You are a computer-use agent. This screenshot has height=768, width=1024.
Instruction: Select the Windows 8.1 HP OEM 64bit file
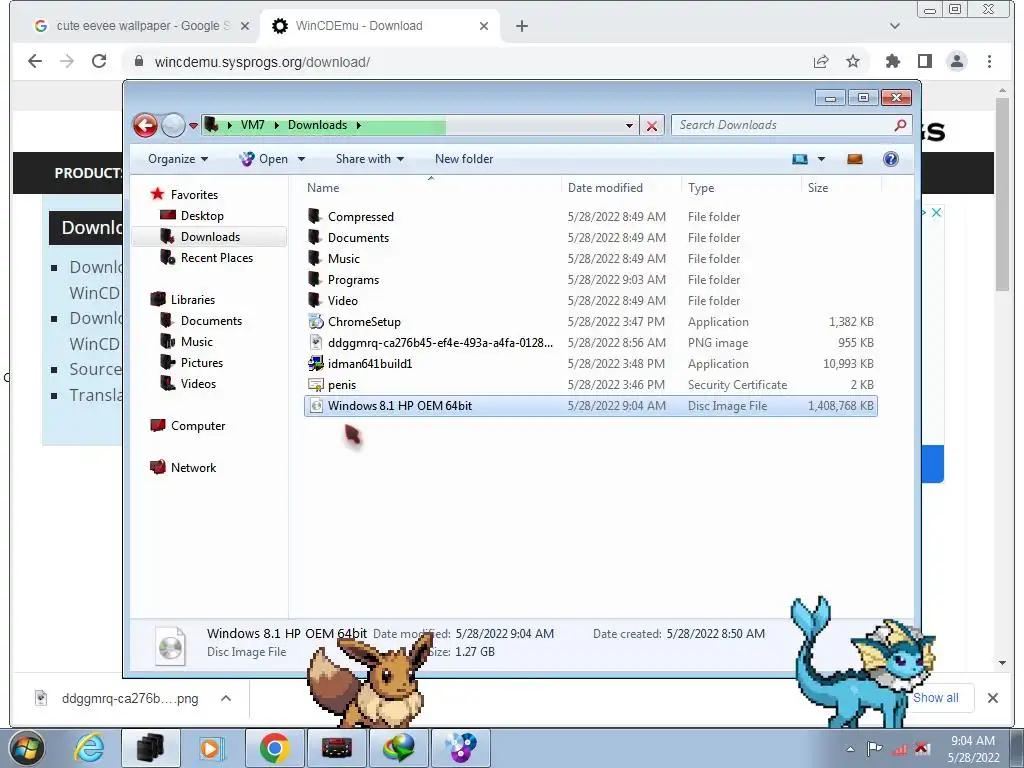point(590,406)
